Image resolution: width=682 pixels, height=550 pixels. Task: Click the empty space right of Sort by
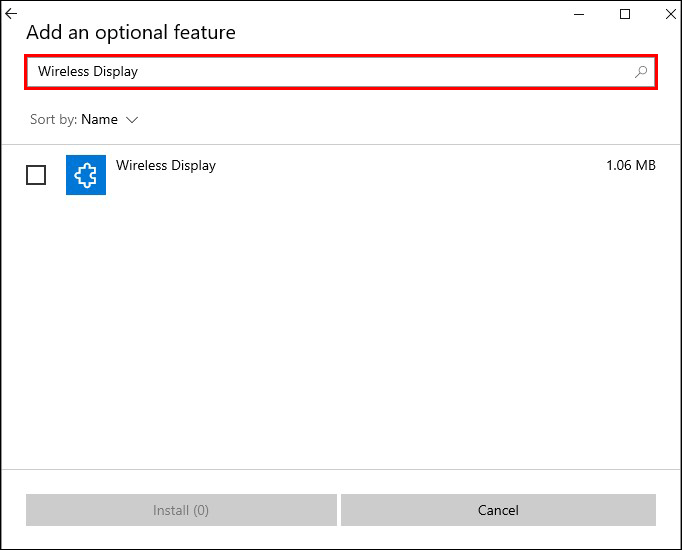[400, 120]
